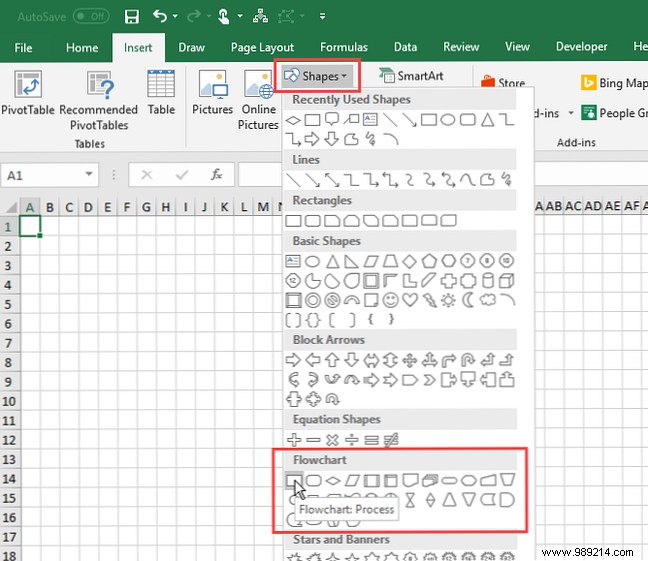Select the straight Line shape under Lines
648x561 pixels.
[293, 180]
